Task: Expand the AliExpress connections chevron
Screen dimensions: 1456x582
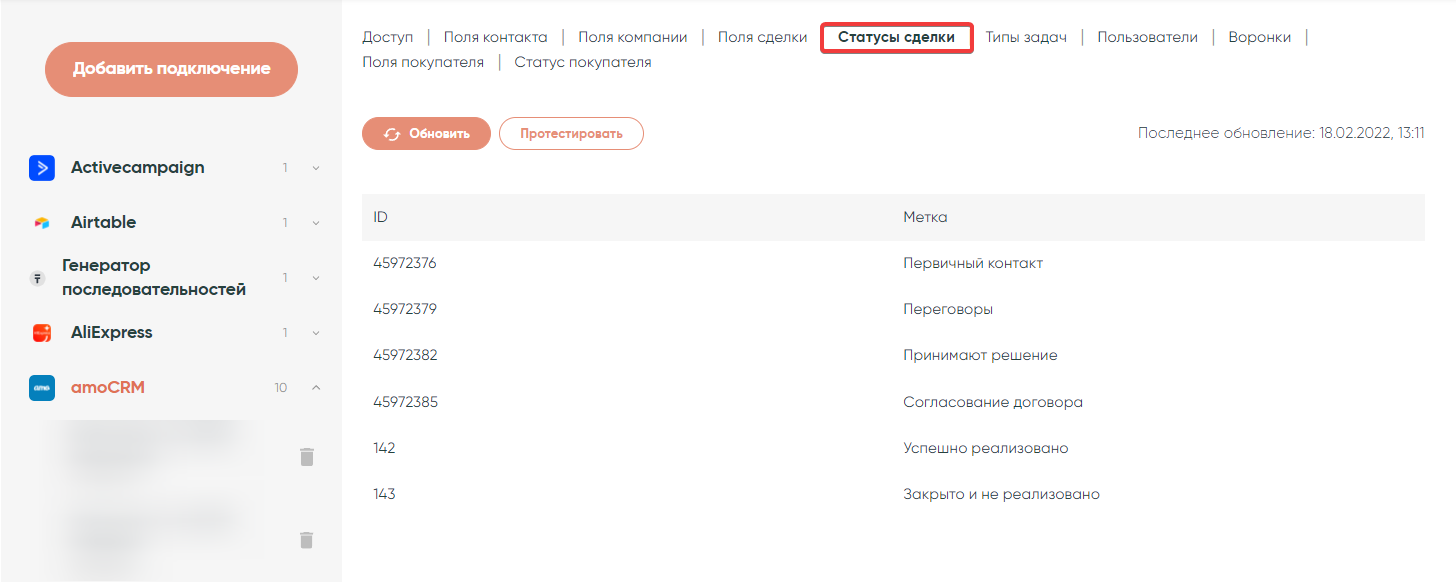Action: click(x=316, y=333)
